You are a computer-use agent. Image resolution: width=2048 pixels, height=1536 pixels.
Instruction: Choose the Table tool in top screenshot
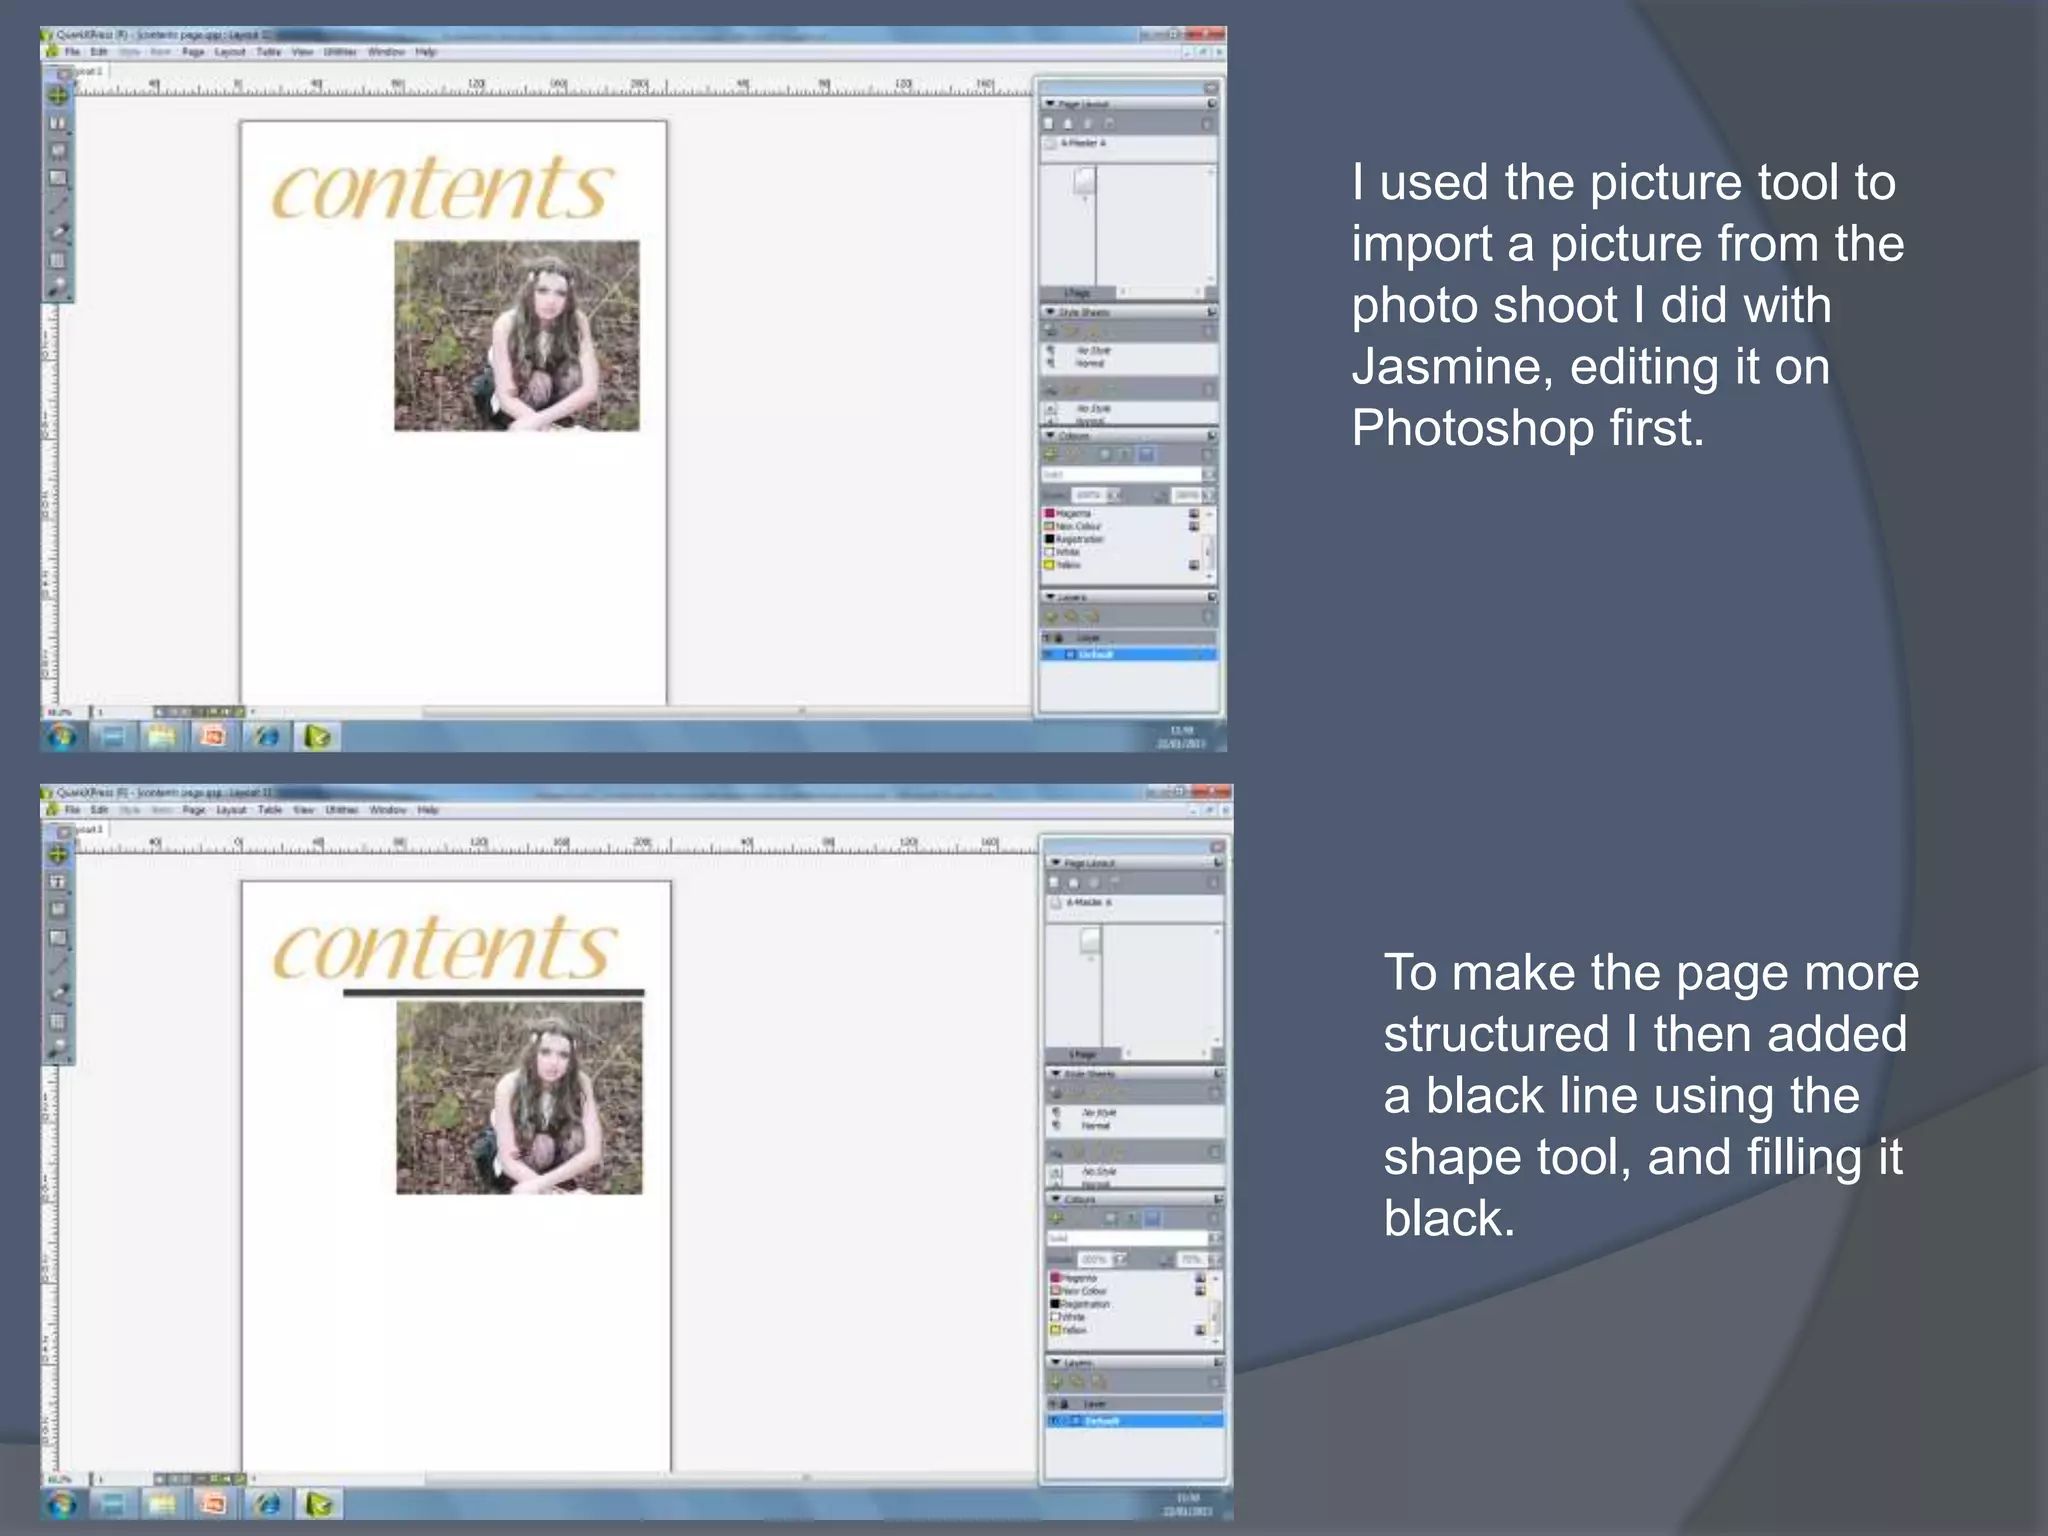point(58,260)
